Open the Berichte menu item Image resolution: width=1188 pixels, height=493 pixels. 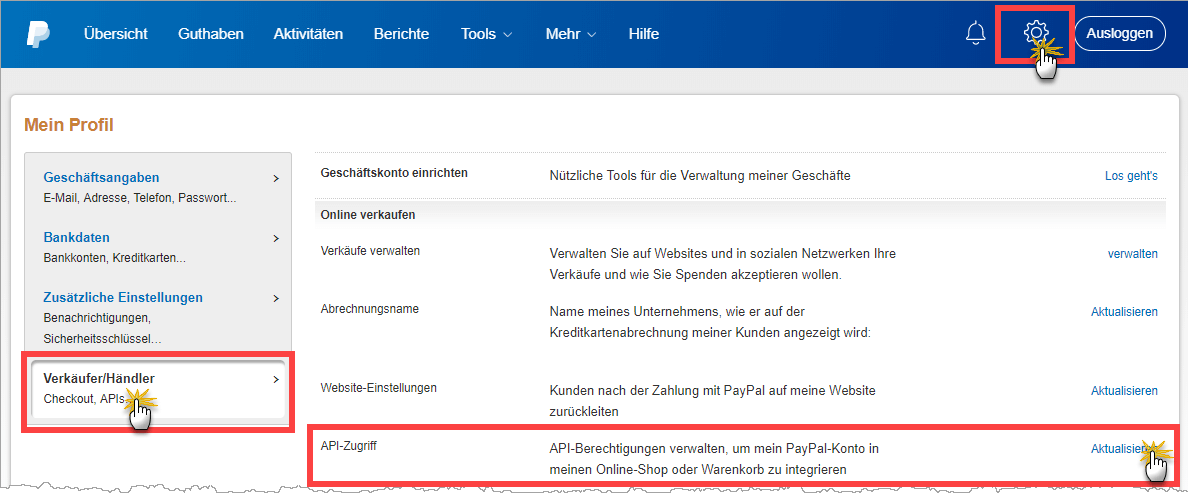click(x=402, y=34)
